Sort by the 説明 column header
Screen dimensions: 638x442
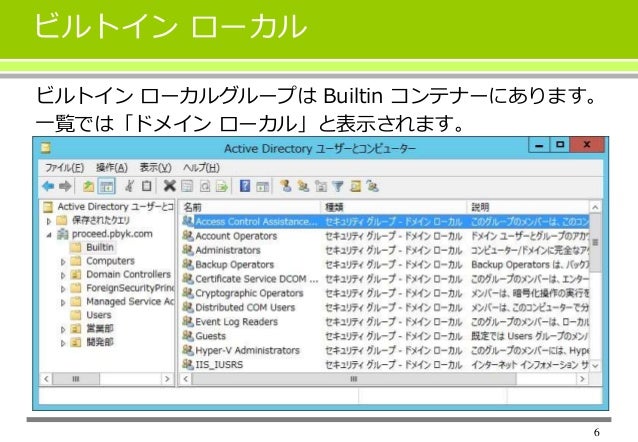[528, 207]
